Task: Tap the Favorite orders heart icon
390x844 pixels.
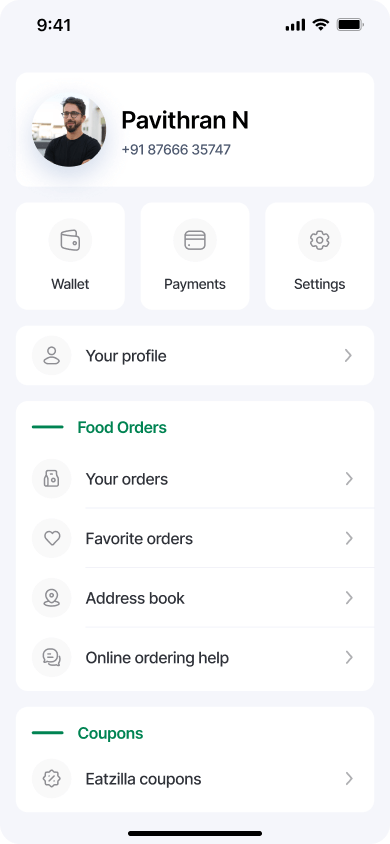Action: tap(52, 538)
